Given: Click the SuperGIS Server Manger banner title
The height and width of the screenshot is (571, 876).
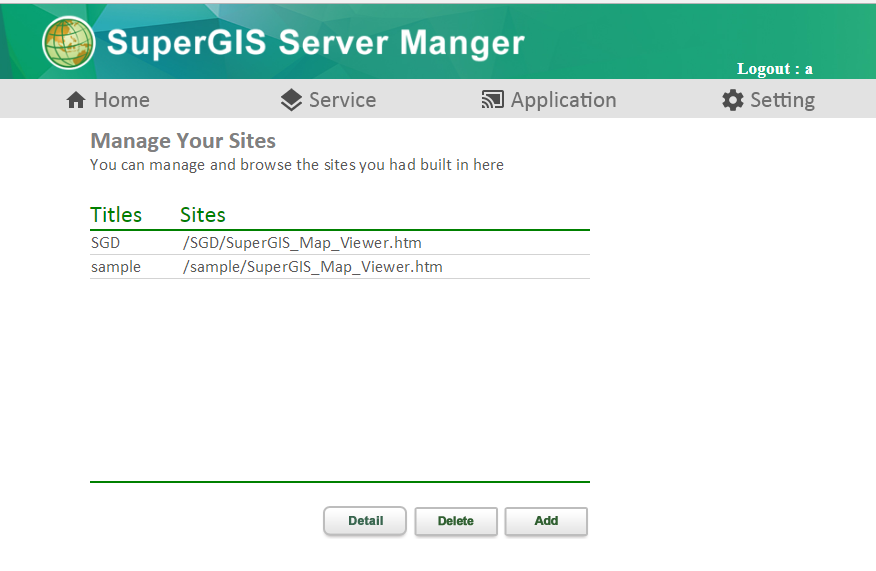Looking at the screenshot, I should pos(316,43).
